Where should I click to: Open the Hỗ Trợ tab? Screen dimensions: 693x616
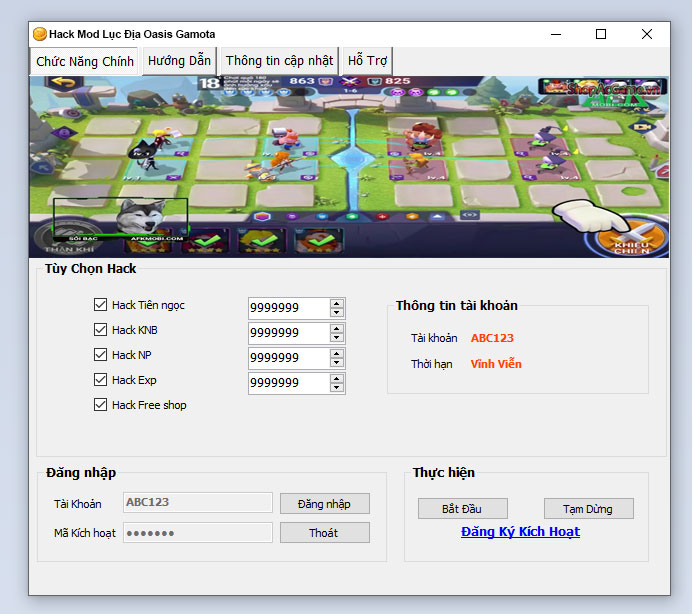pos(367,61)
